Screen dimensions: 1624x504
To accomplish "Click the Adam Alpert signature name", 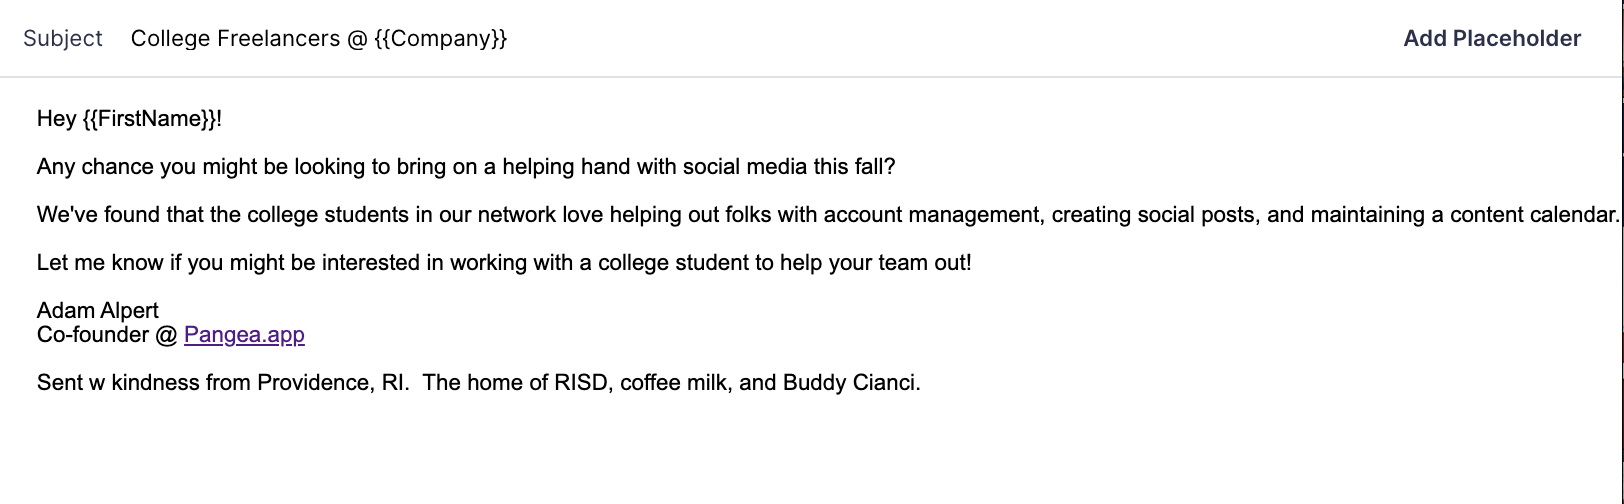I will (x=98, y=311).
